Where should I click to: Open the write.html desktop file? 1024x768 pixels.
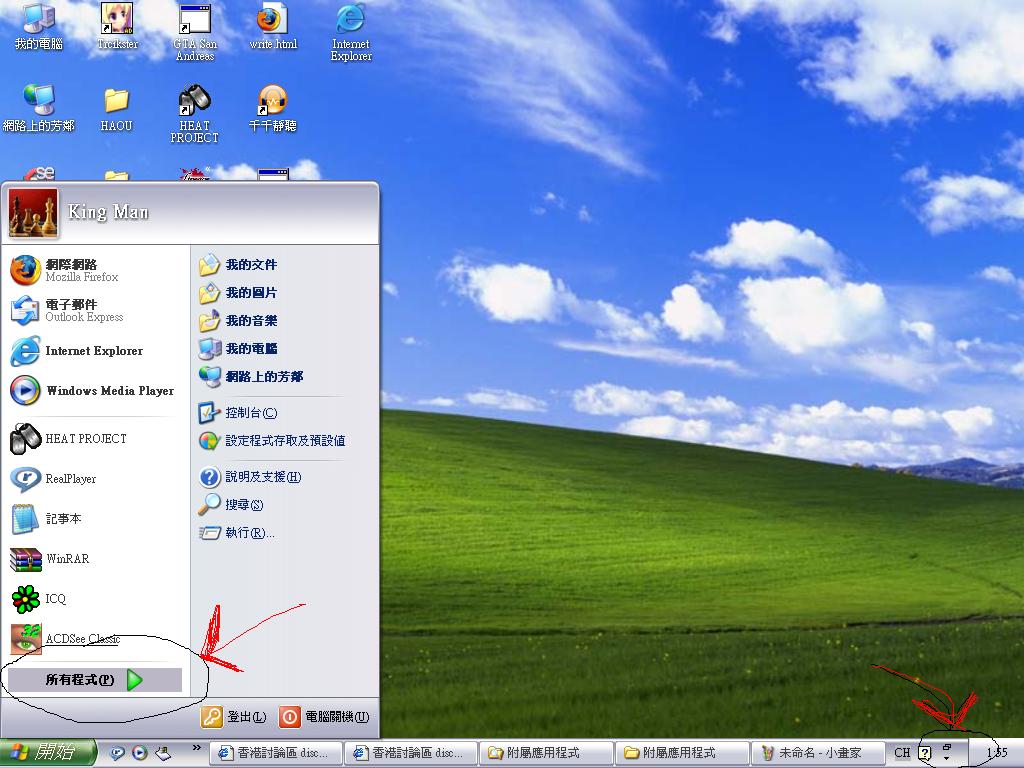pos(273,26)
